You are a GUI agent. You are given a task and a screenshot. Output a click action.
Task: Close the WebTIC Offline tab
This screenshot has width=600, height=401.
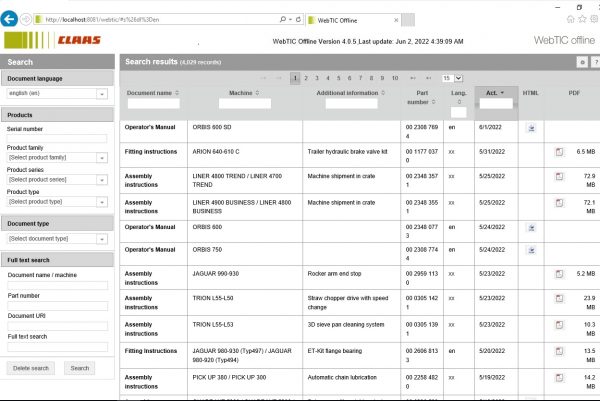click(x=396, y=20)
